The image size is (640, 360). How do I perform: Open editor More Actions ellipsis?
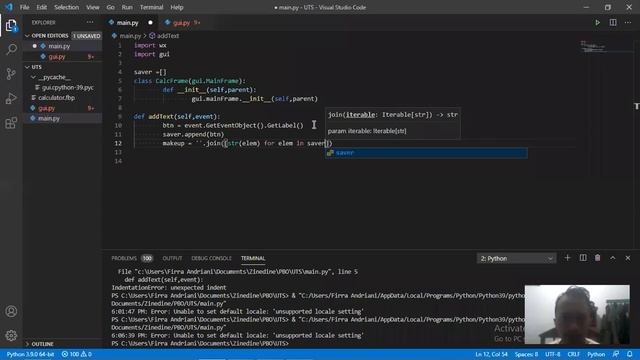coord(628,22)
